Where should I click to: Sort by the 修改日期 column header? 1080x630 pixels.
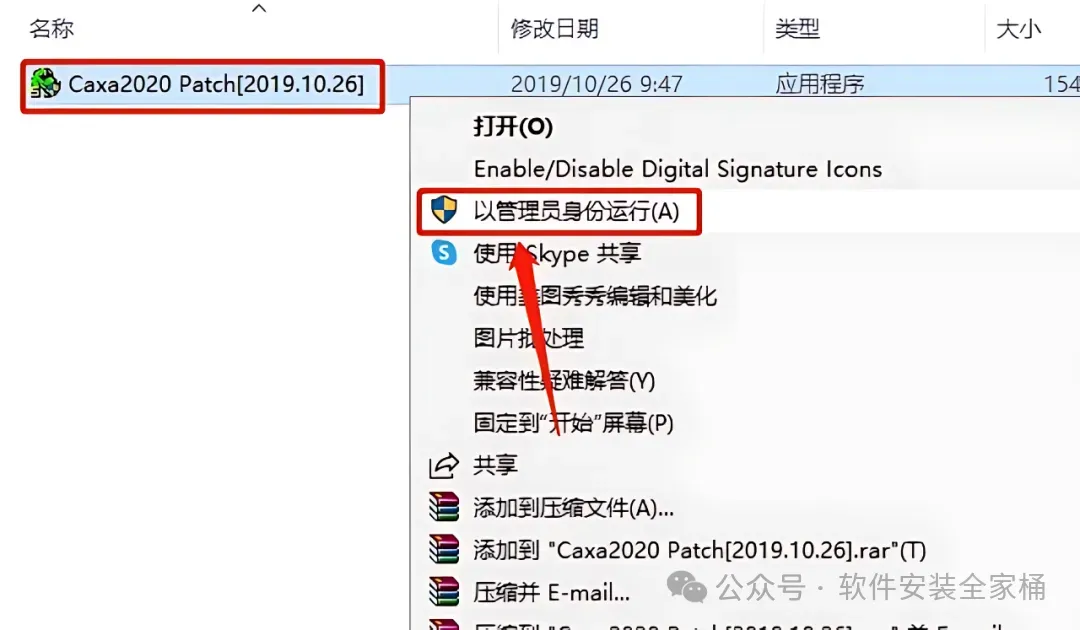pos(554,29)
